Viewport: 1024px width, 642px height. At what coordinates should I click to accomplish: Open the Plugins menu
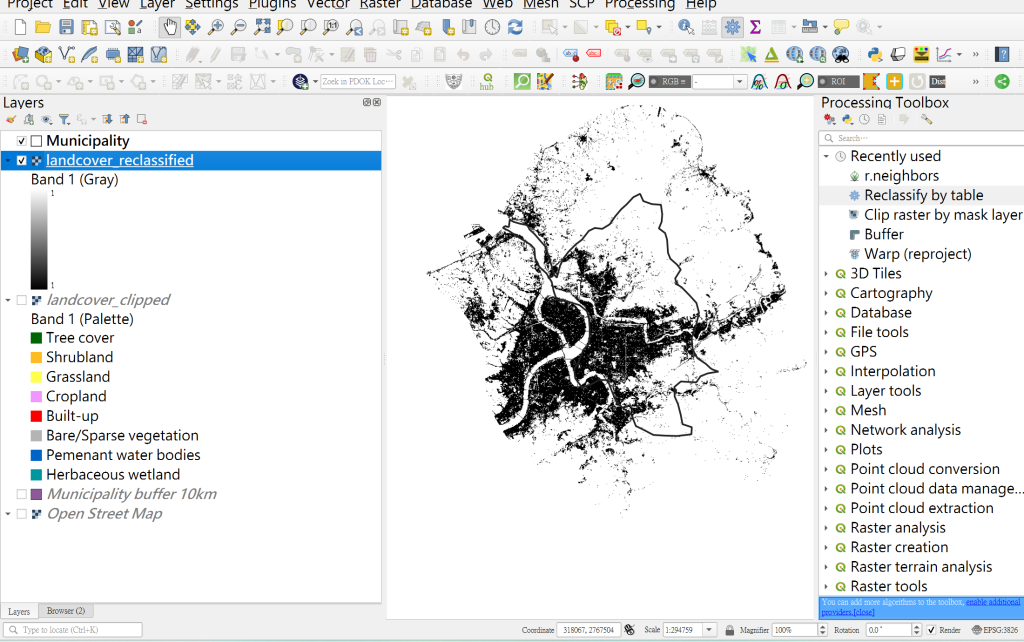point(272,4)
